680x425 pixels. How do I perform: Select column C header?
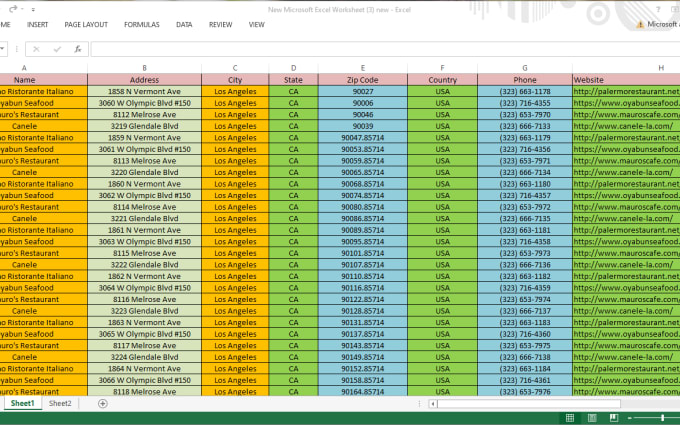[235, 68]
